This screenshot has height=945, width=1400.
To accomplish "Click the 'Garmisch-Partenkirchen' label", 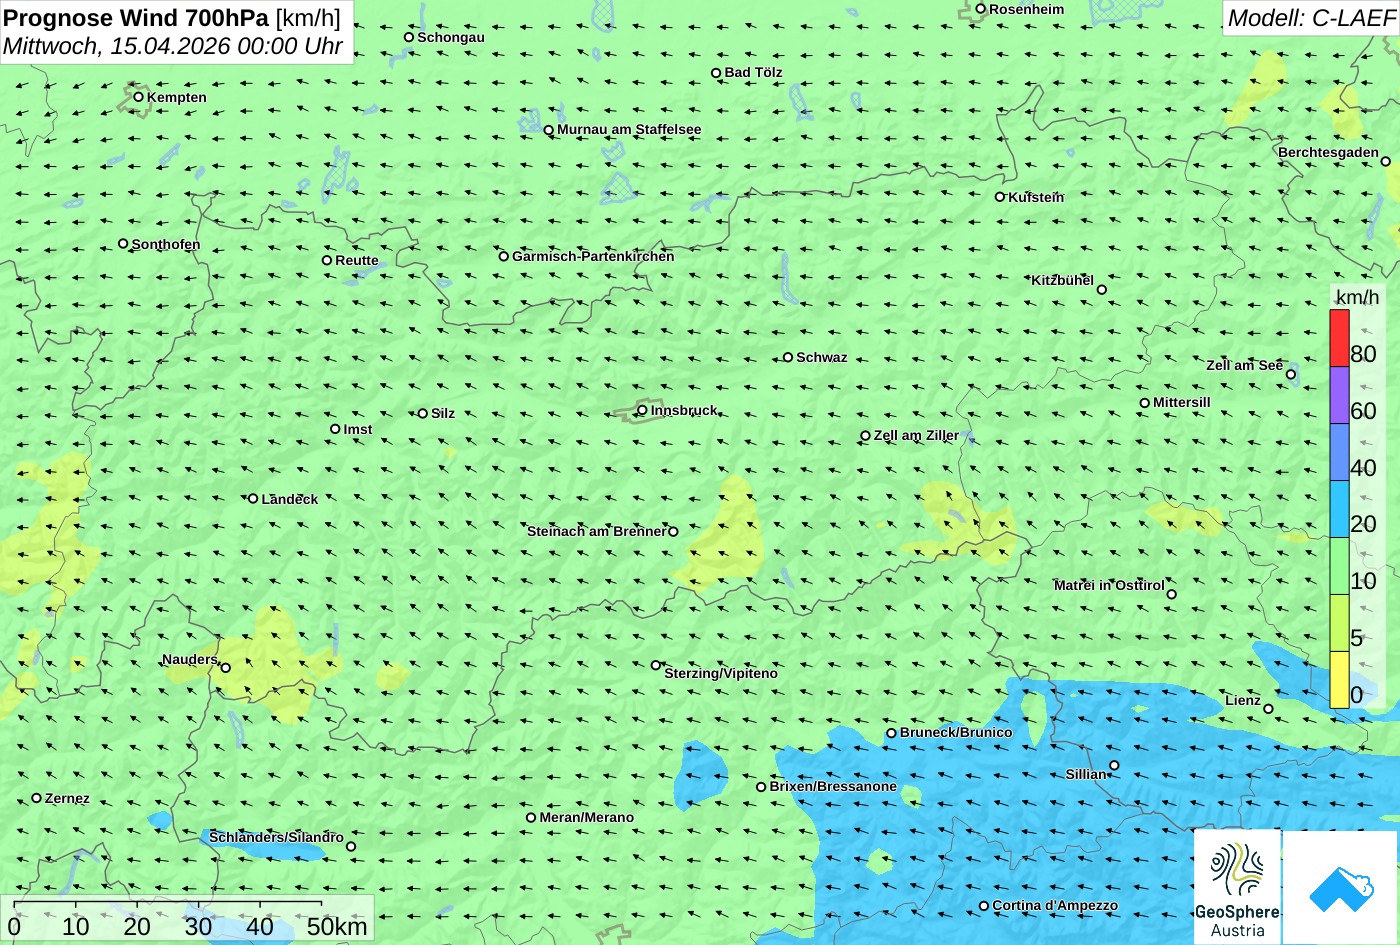I will 593,256.
